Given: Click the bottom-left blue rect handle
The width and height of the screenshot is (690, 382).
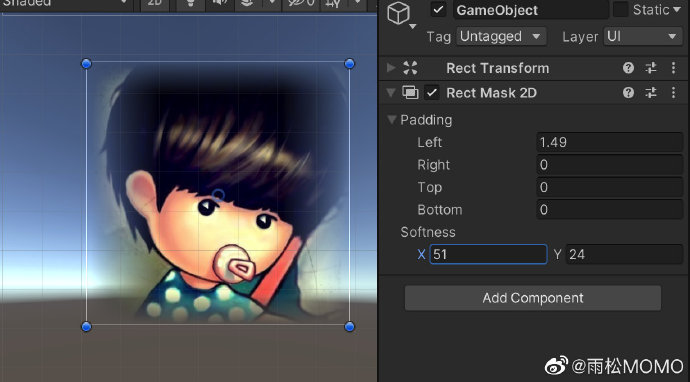Looking at the screenshot, I should click(x=86, y=327).
